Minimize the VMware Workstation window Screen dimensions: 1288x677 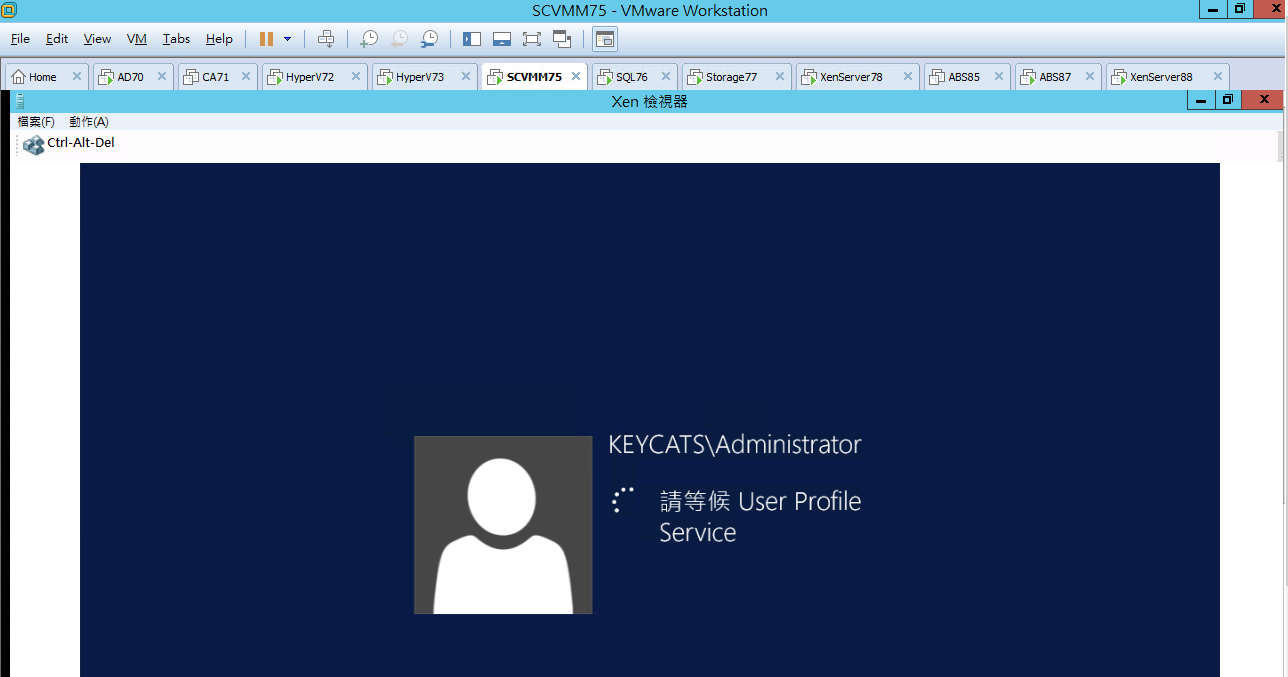[x=1213, y=9]
